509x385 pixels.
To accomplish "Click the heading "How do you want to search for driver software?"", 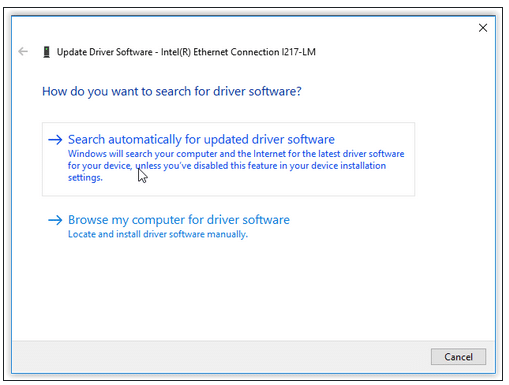I will point(172,91).
